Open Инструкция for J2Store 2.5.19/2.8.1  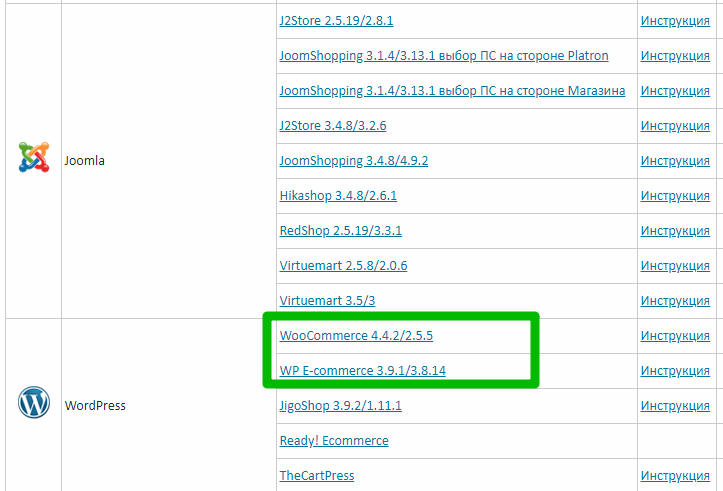(x=675, y=21)
